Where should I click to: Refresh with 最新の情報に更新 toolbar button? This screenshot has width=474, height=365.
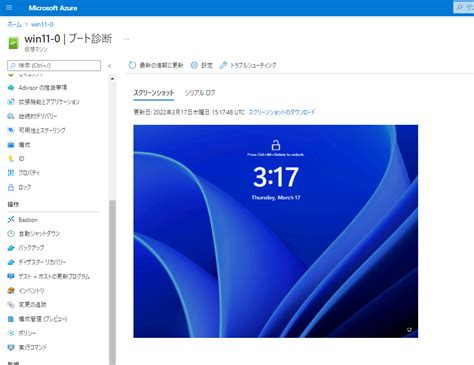(156, 65)
